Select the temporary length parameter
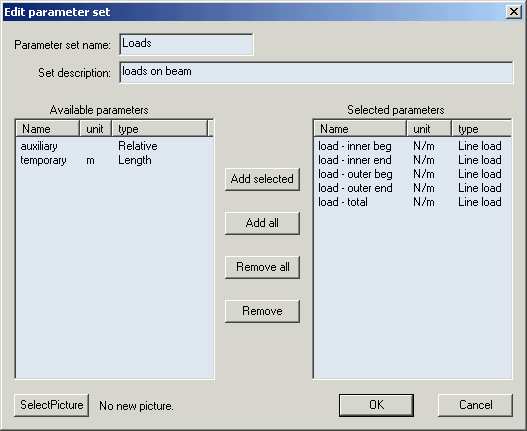527x431 pixels. point(114,160)
